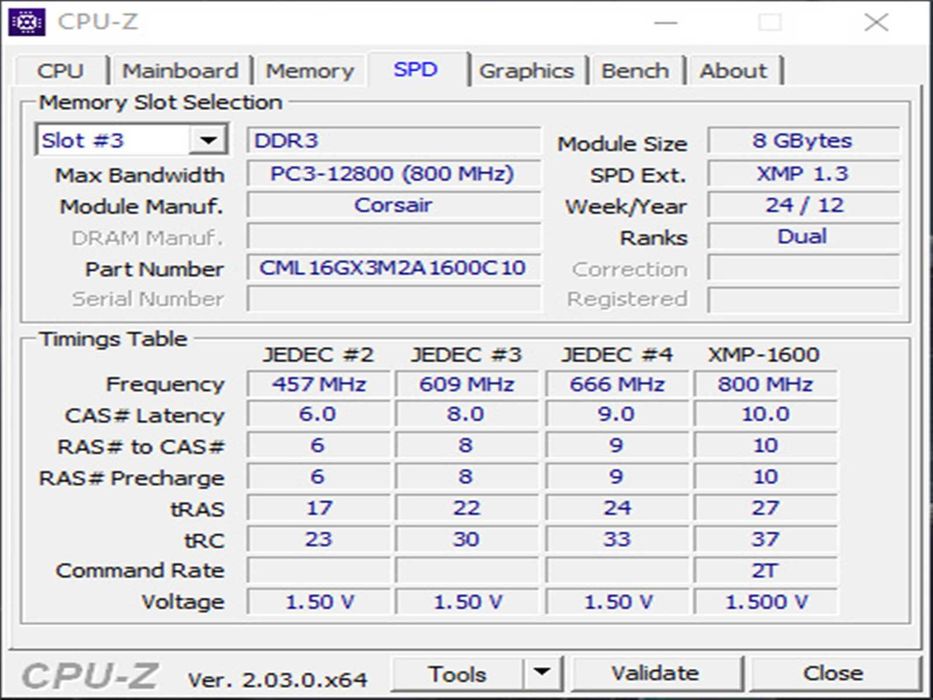Click the tRAS value 22
This screenshot has width=933, height=700.
(466, 508)
